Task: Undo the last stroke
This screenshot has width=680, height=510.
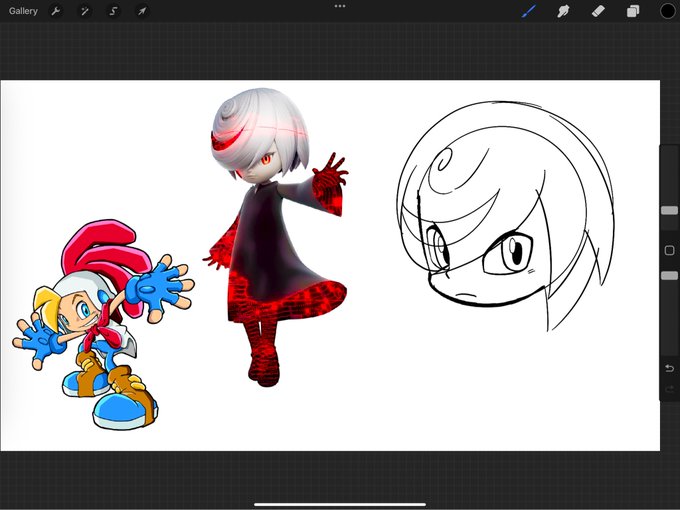Action: (x=670, y=368)
